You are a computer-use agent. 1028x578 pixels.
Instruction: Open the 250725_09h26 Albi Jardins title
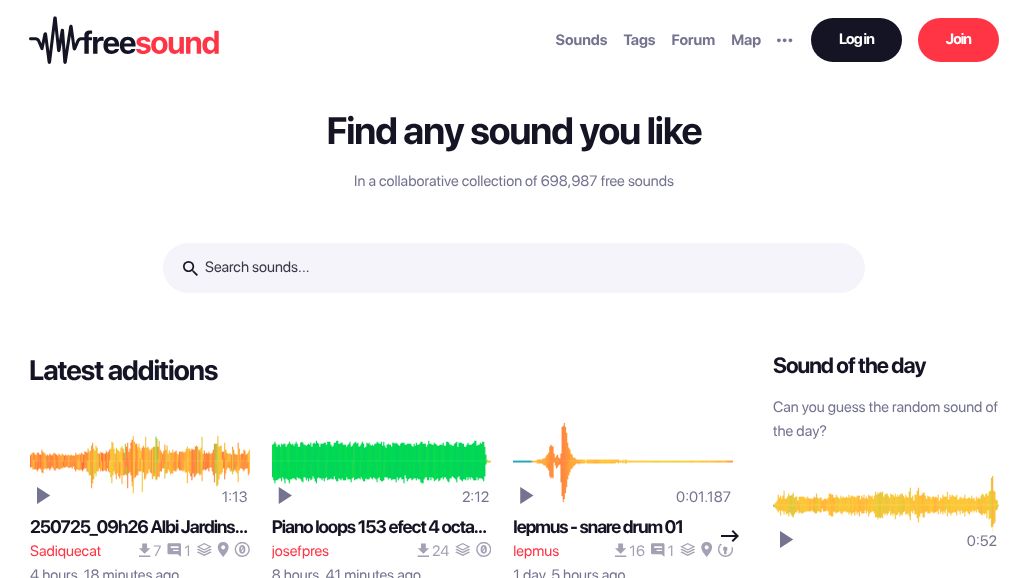point(139,527)
